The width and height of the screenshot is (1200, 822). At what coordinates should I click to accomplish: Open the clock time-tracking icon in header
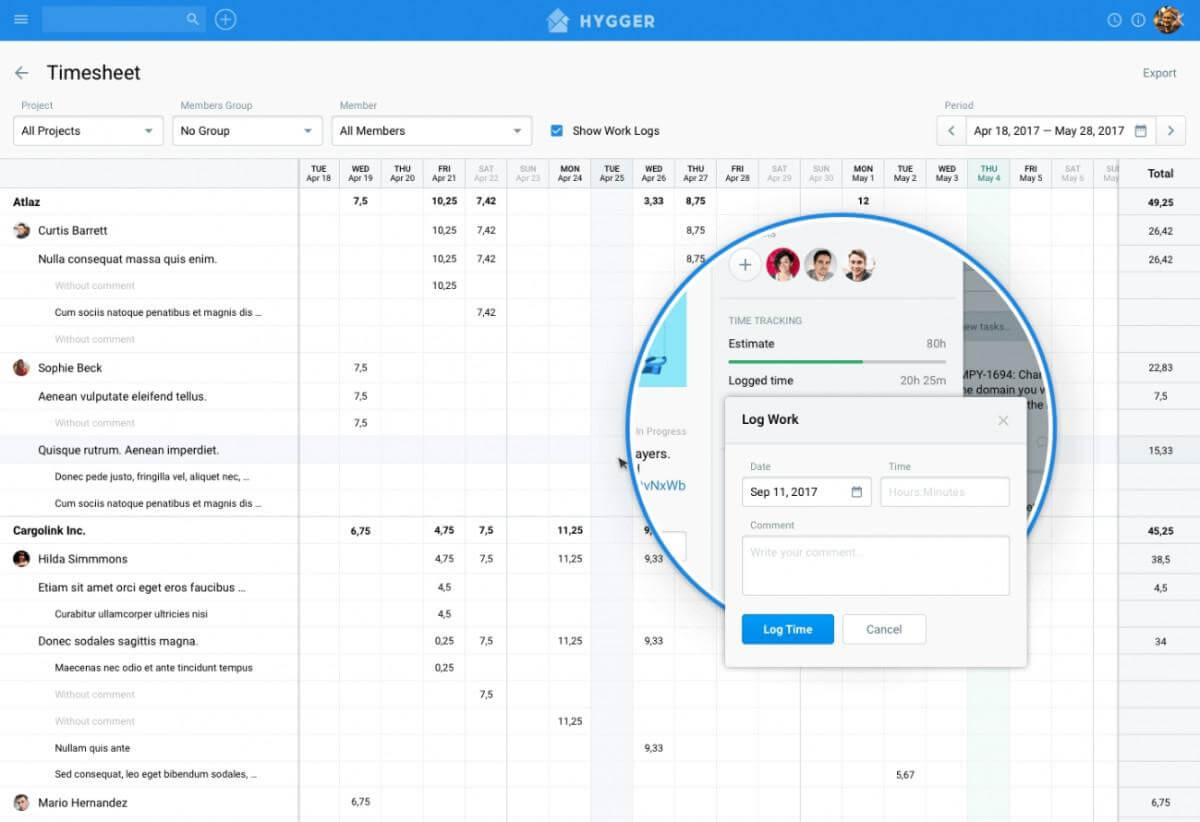pos(1115,20)
